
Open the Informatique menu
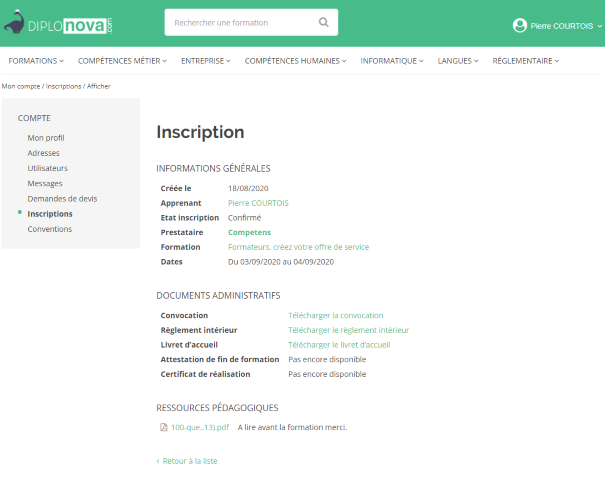pyautogui.click(x=392, y=61)
